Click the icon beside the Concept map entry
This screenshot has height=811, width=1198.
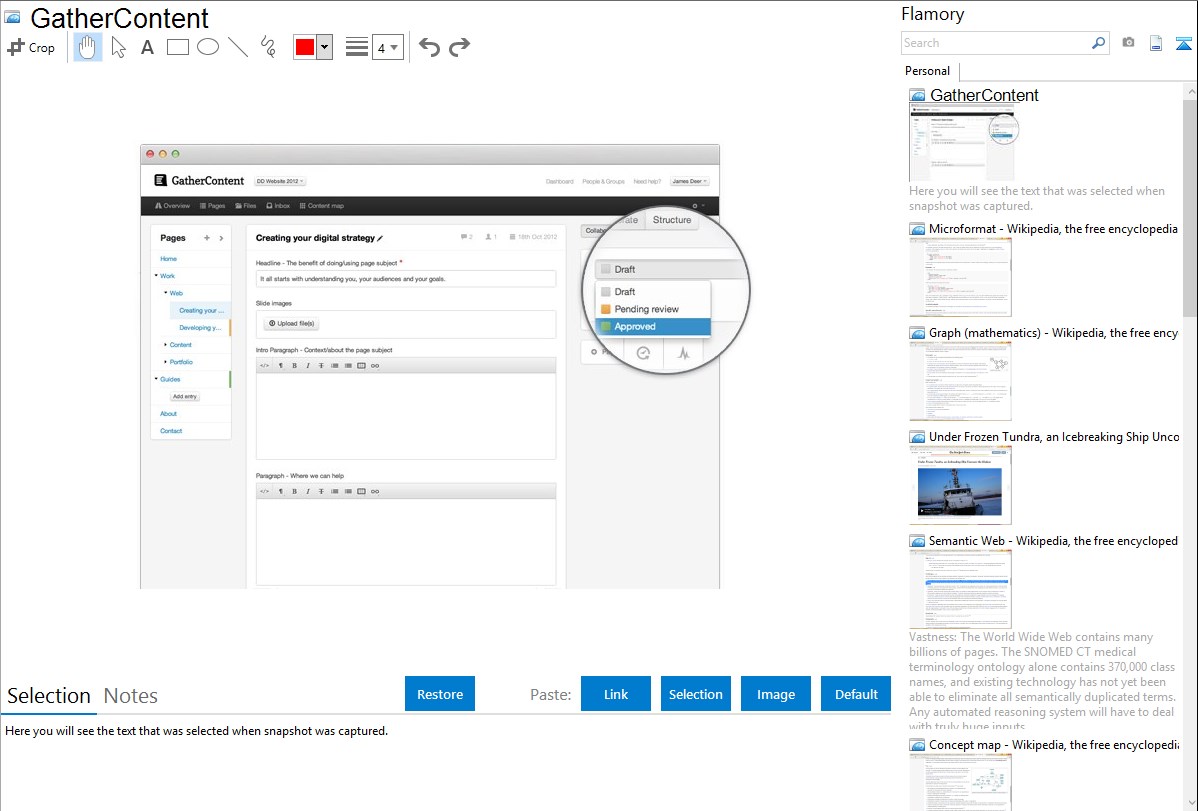coord(917,745)
